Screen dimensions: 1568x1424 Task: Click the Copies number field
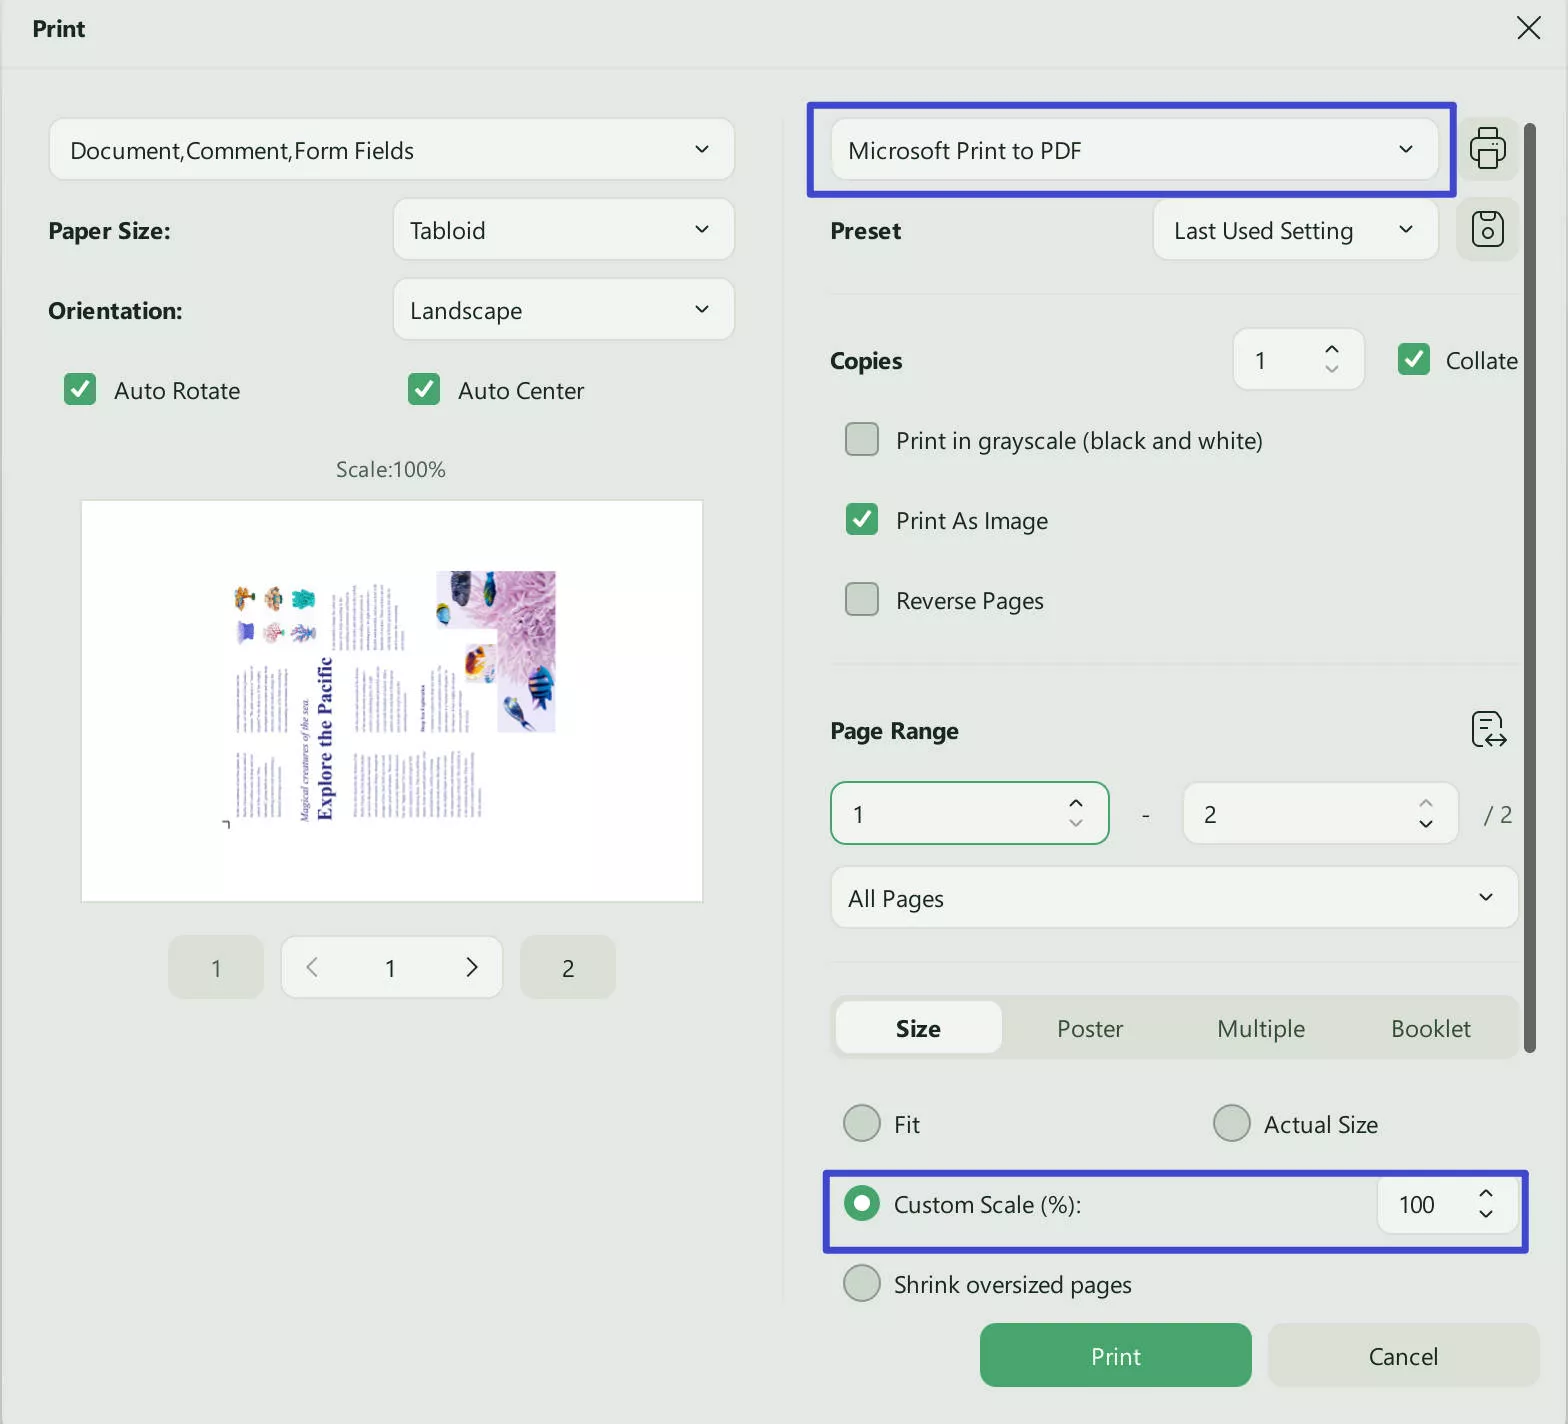tap(1298, 360)
